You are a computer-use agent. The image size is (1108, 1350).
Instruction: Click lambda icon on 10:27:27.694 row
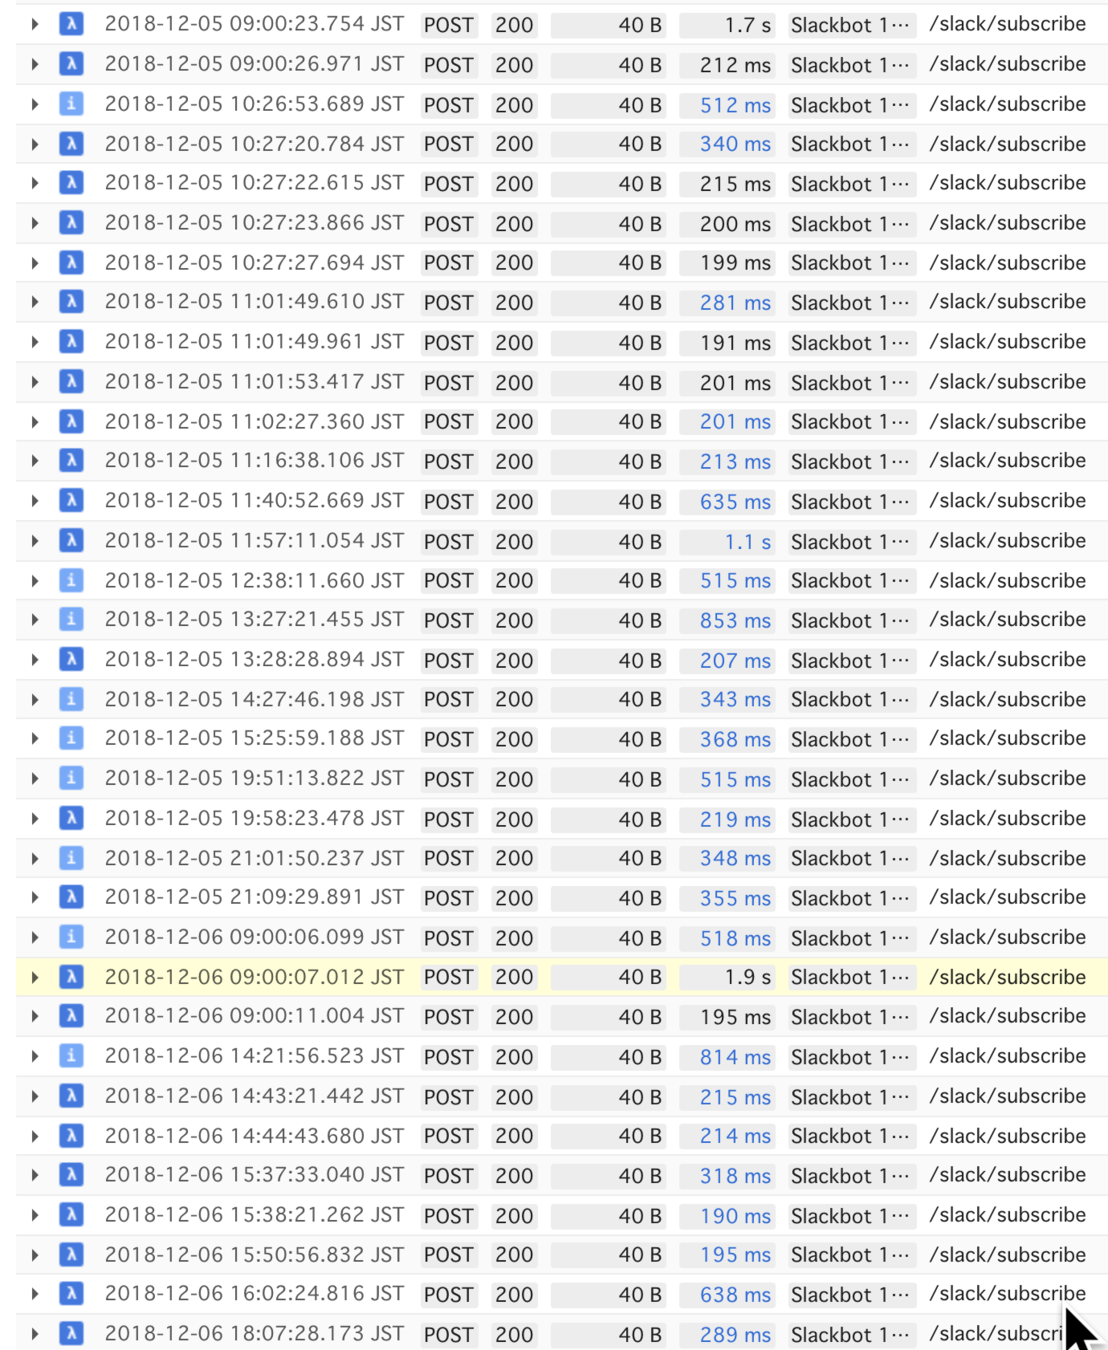pyautogui.click(x=71, y=263)
